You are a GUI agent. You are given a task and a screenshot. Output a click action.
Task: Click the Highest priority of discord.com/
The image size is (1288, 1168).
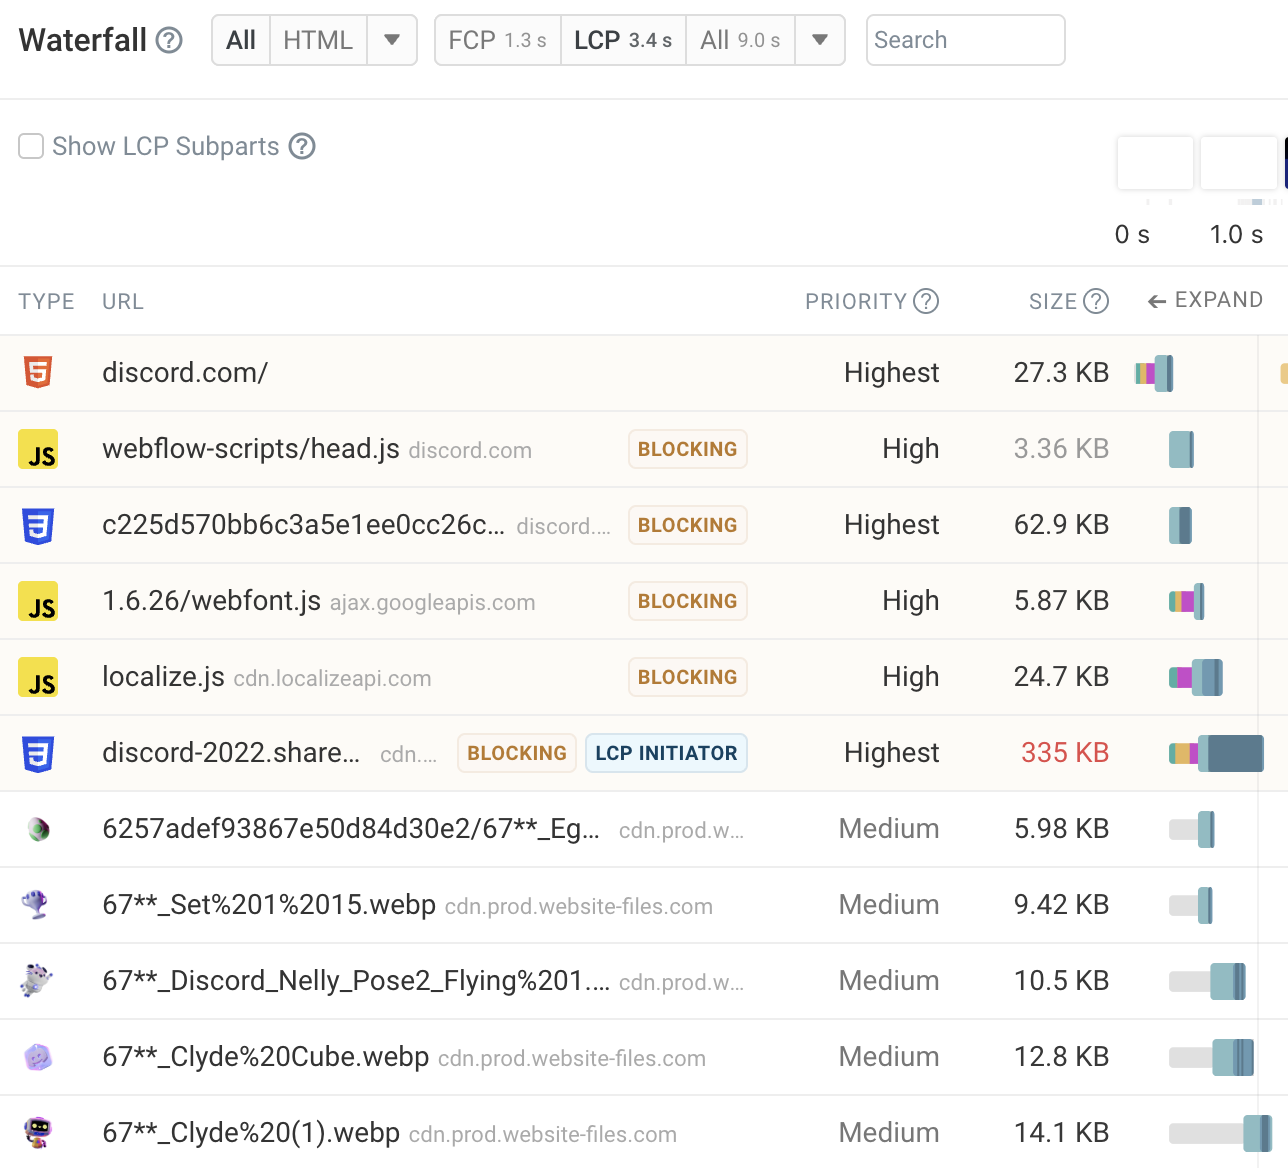tap(891, 373)
